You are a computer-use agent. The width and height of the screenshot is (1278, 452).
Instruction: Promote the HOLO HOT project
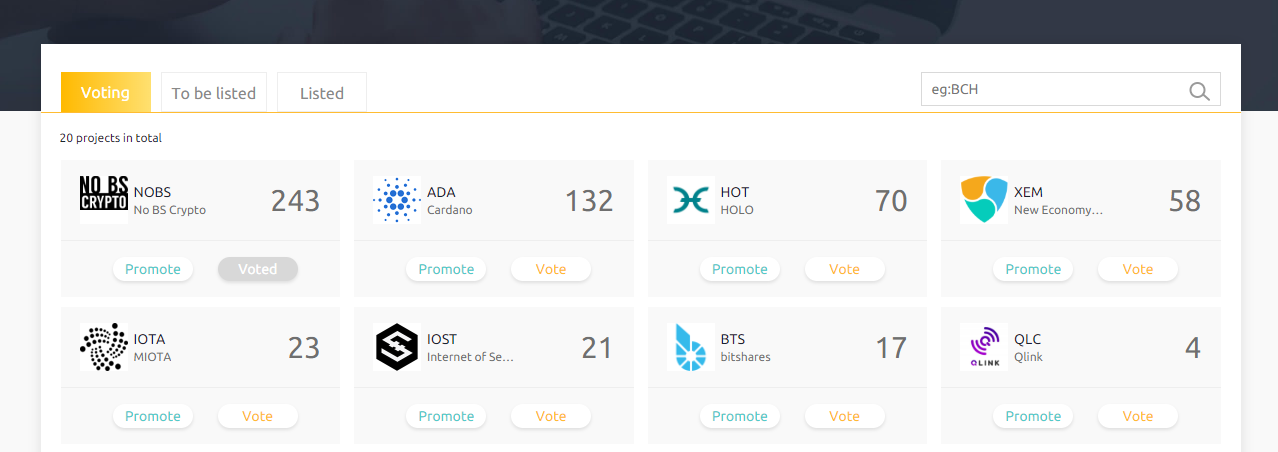pos(739,269)
